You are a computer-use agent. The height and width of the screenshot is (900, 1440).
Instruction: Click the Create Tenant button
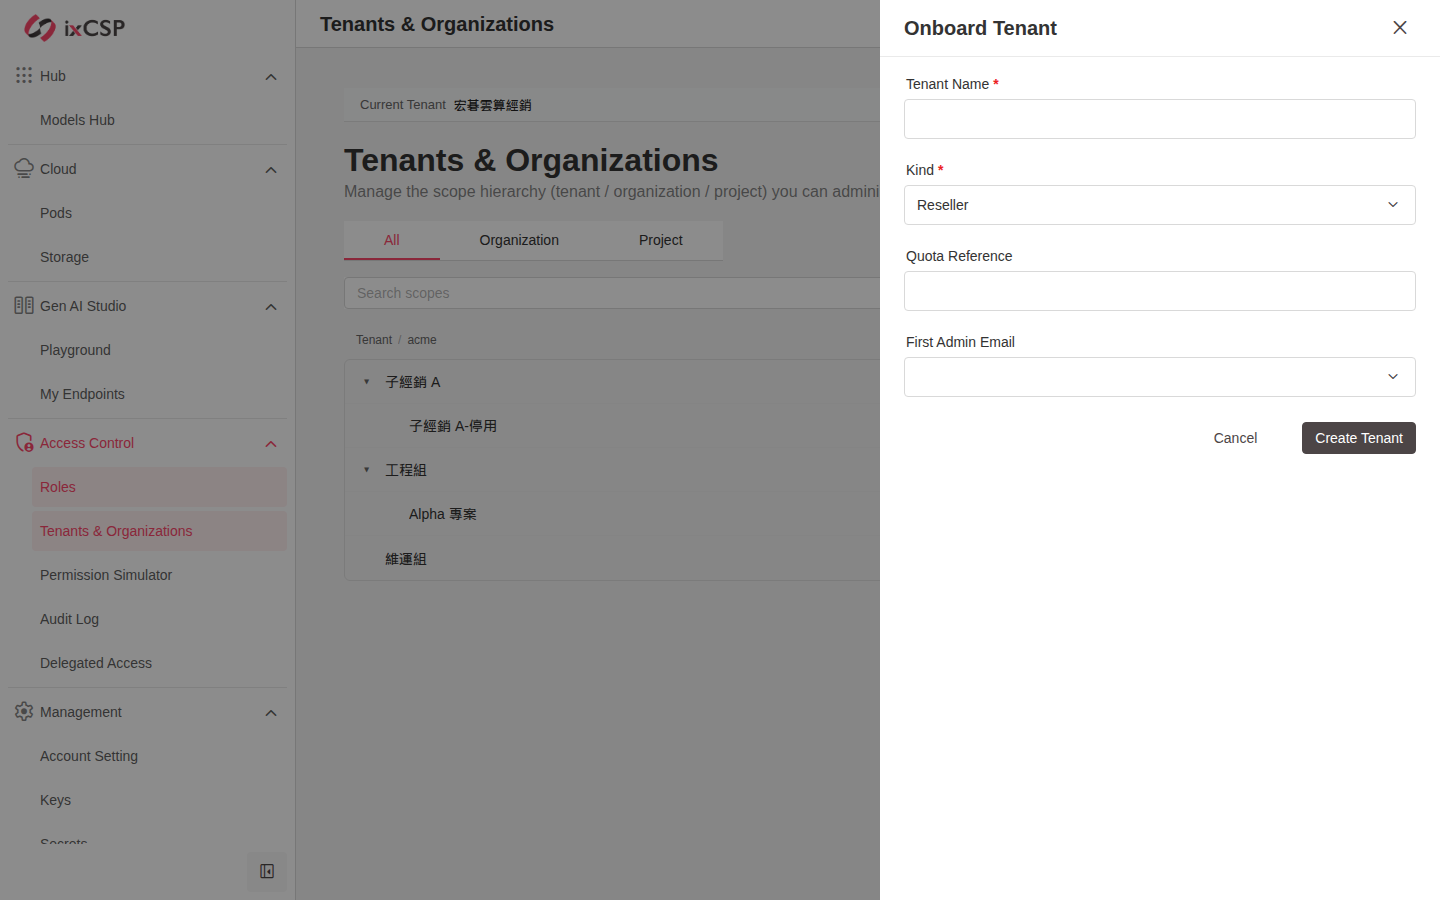(x=1359, y=438)
